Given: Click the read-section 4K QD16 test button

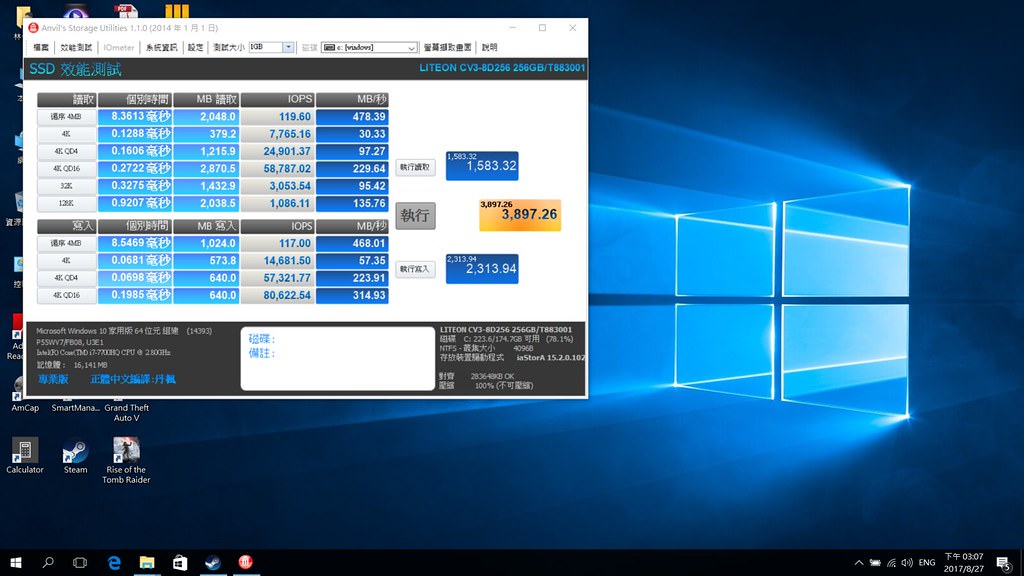Looking at the screenshot, I should pyautogui.click(x=67, y=168).
